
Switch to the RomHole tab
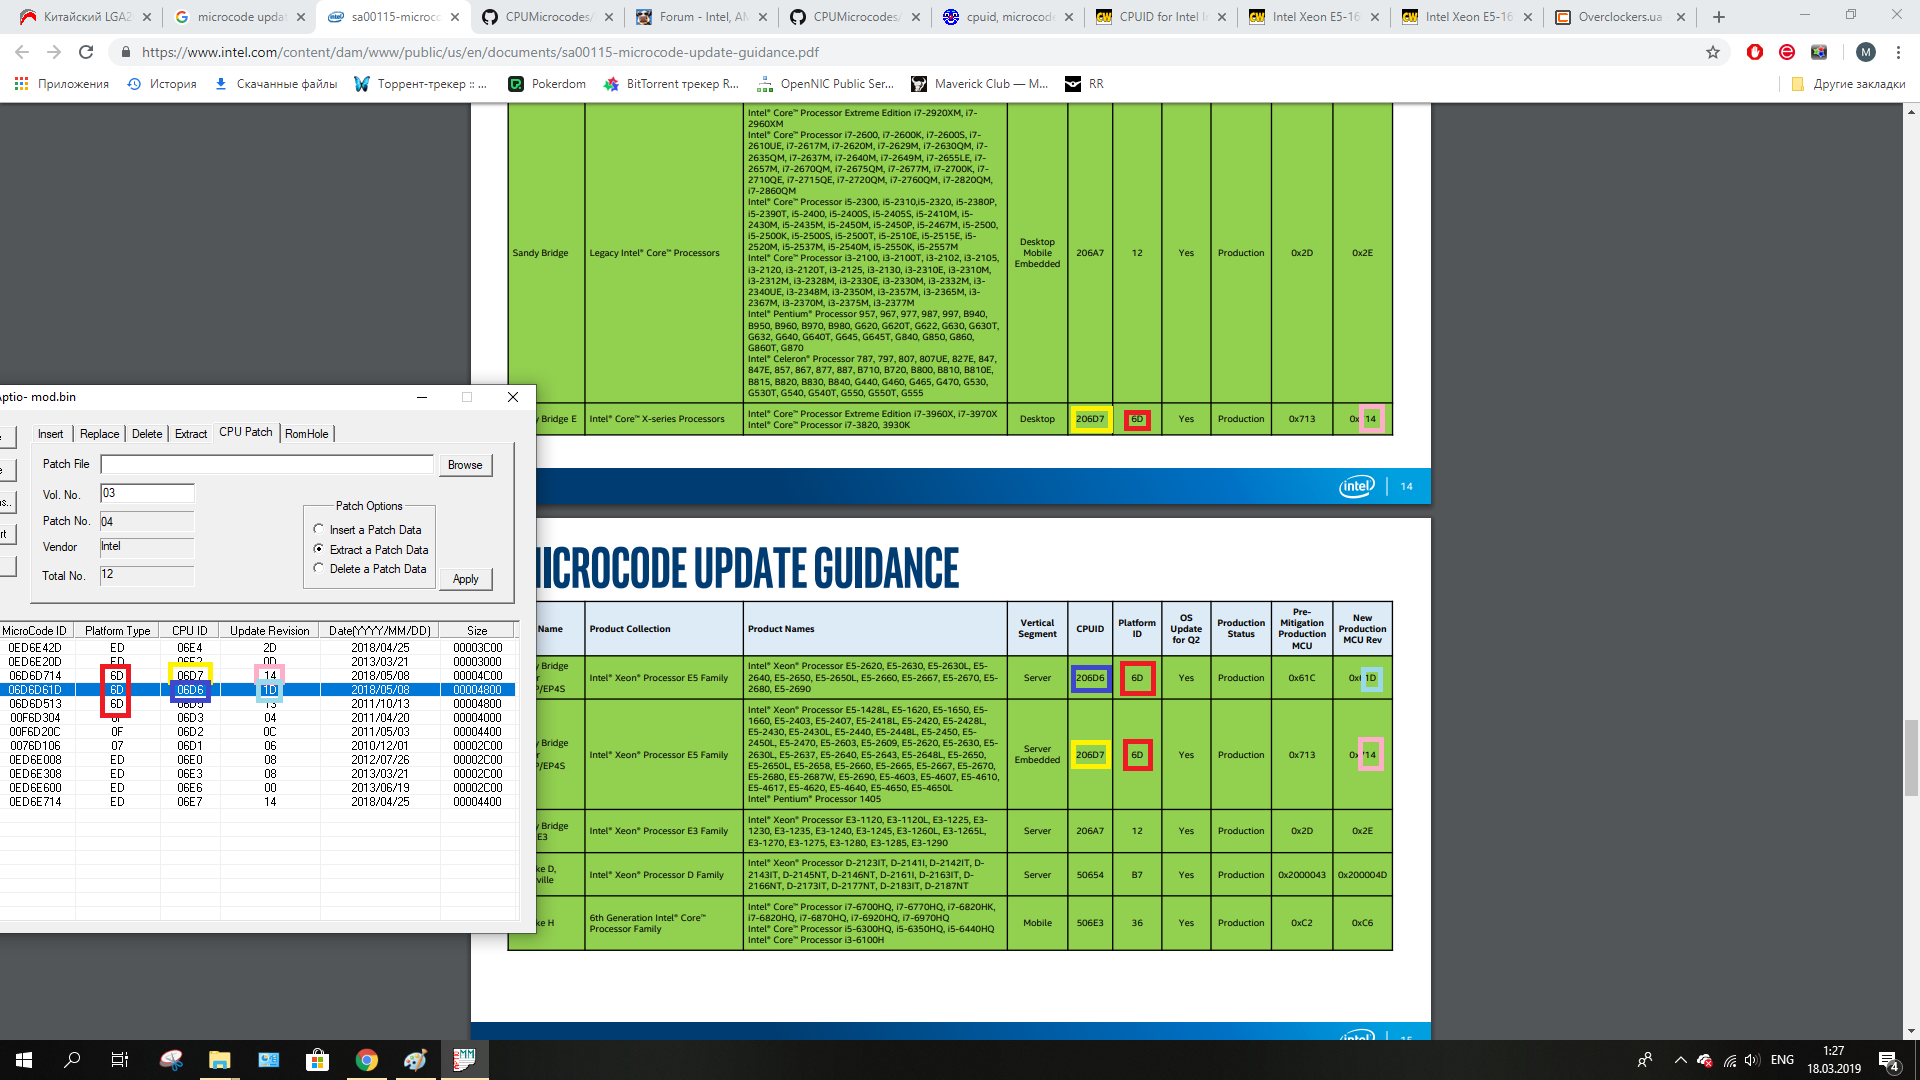pos(306,433)
